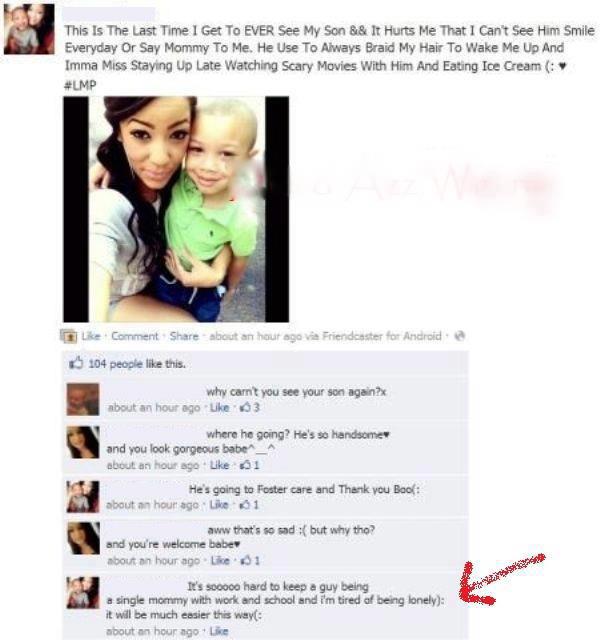Click the globe privacy icon beside Friendcaster
The image size is (600, 640).
point(460,336)
